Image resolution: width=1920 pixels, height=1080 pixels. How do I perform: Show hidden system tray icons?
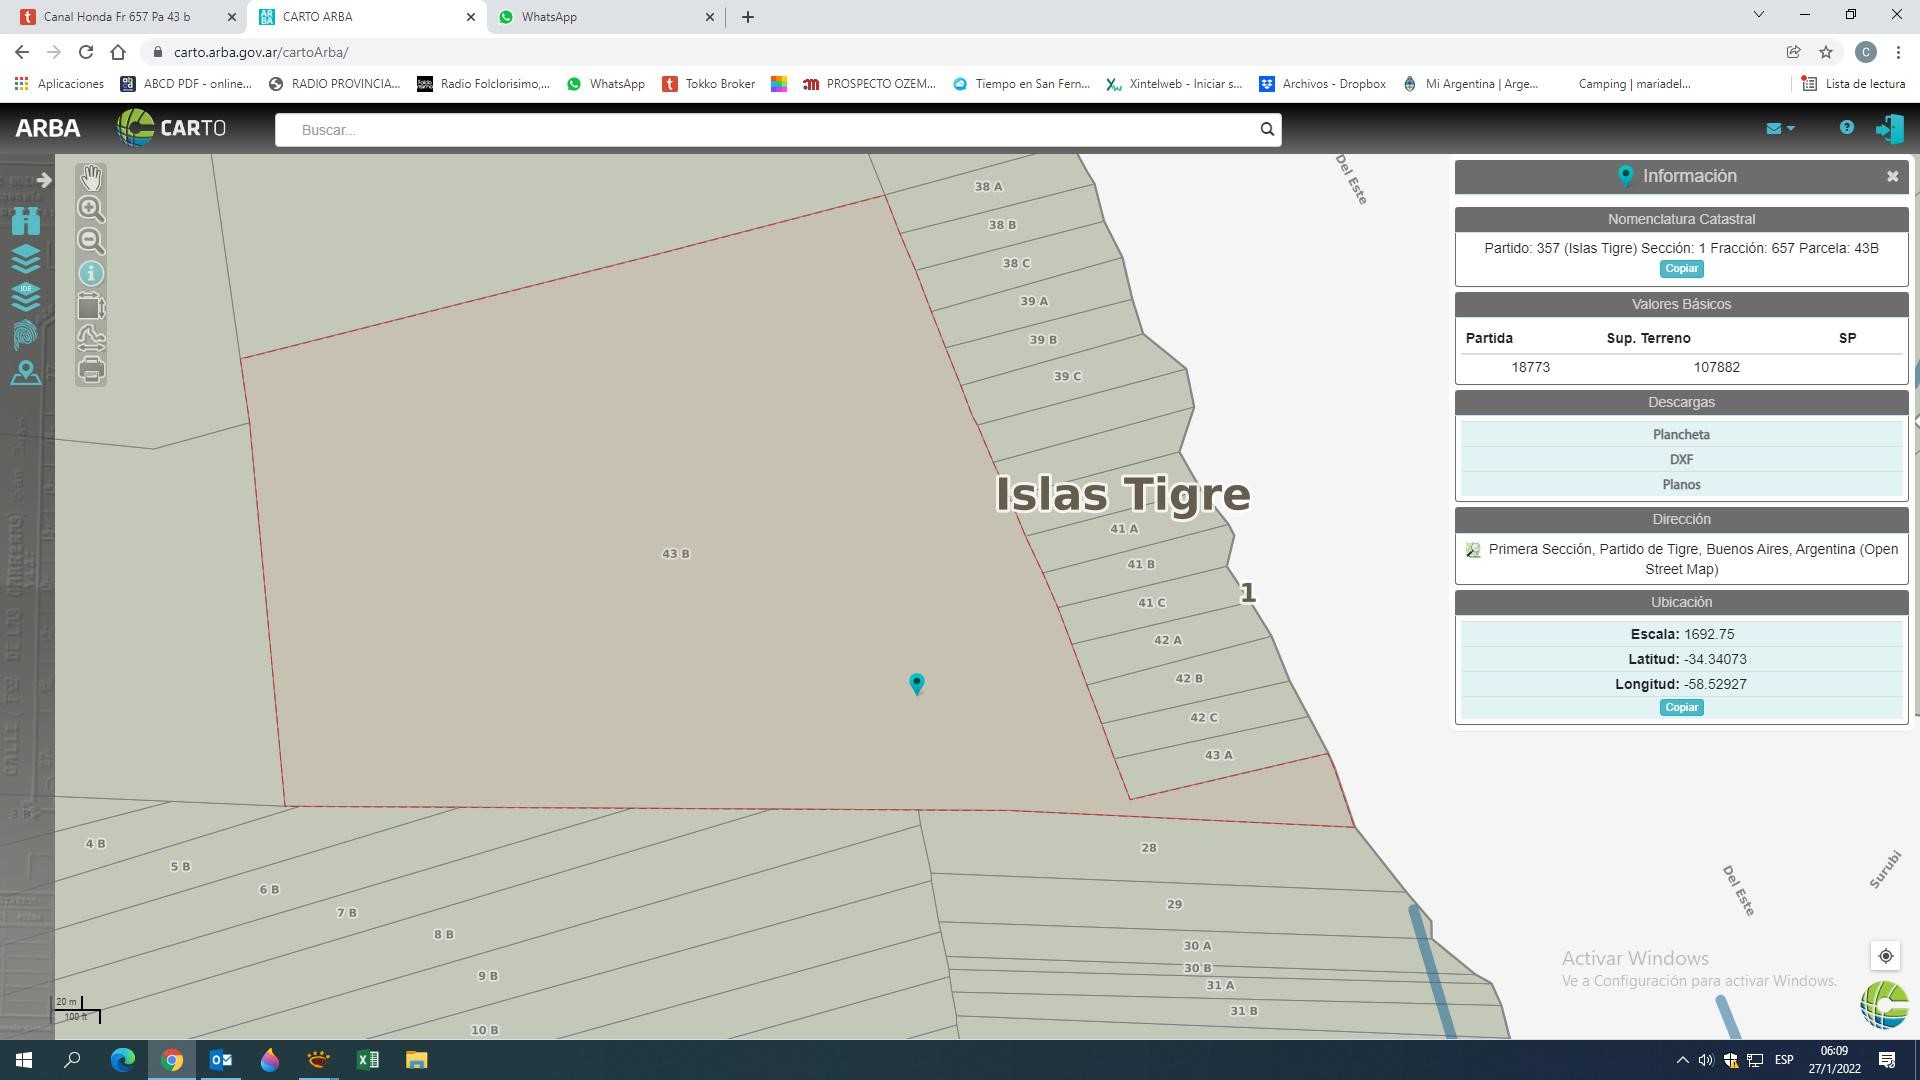click(1682, 1060)
